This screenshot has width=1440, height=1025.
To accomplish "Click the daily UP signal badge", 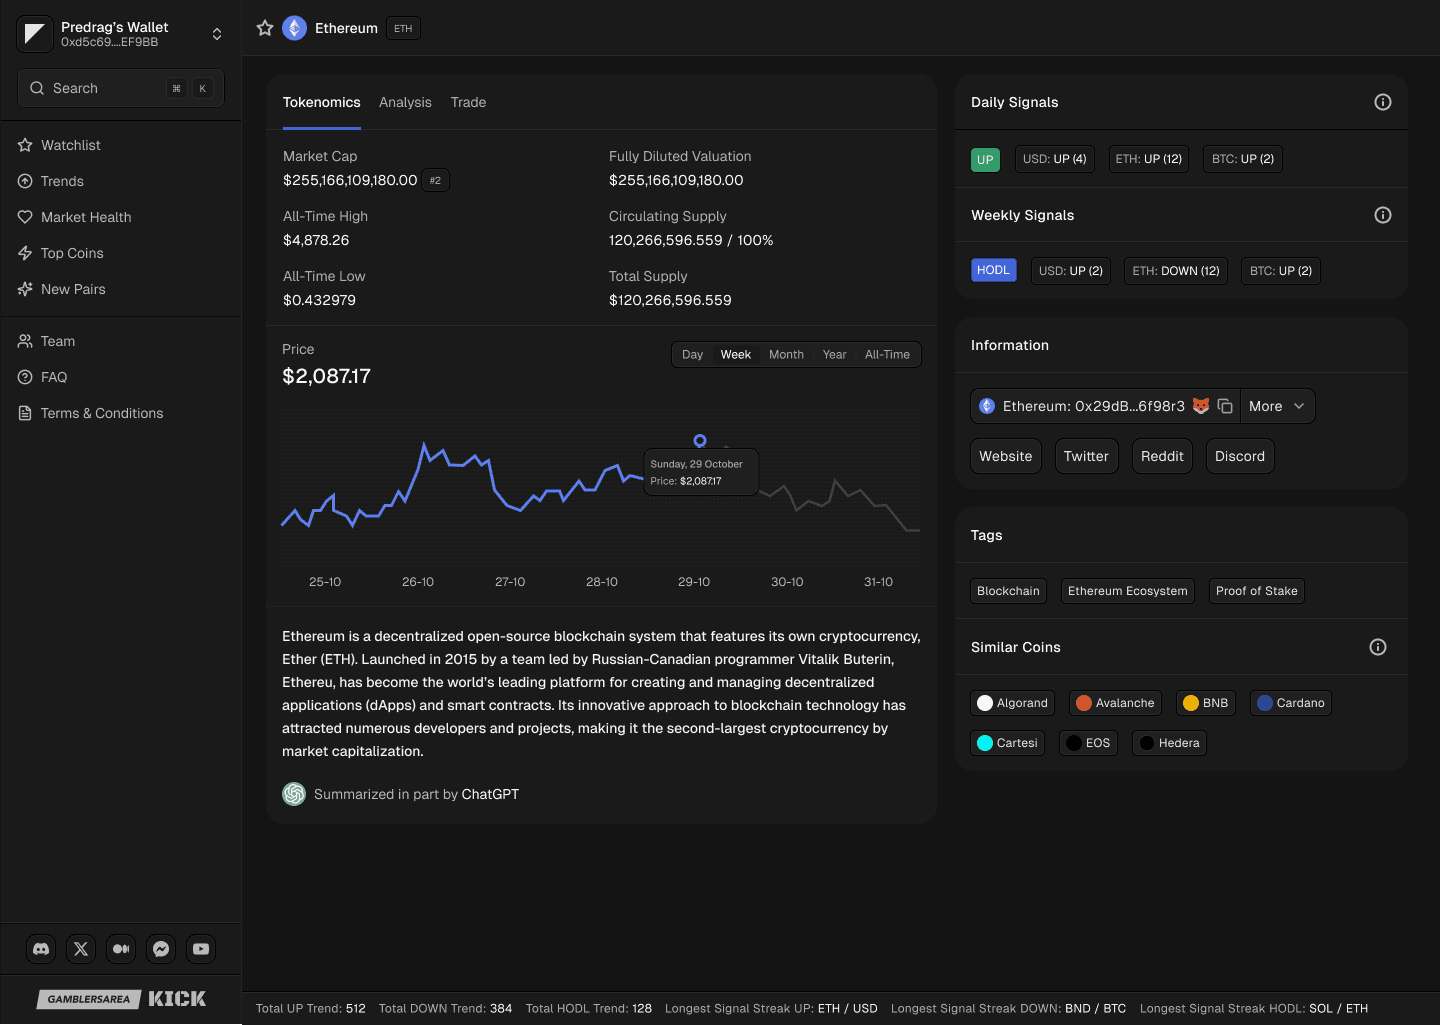I will coord(985,160).
